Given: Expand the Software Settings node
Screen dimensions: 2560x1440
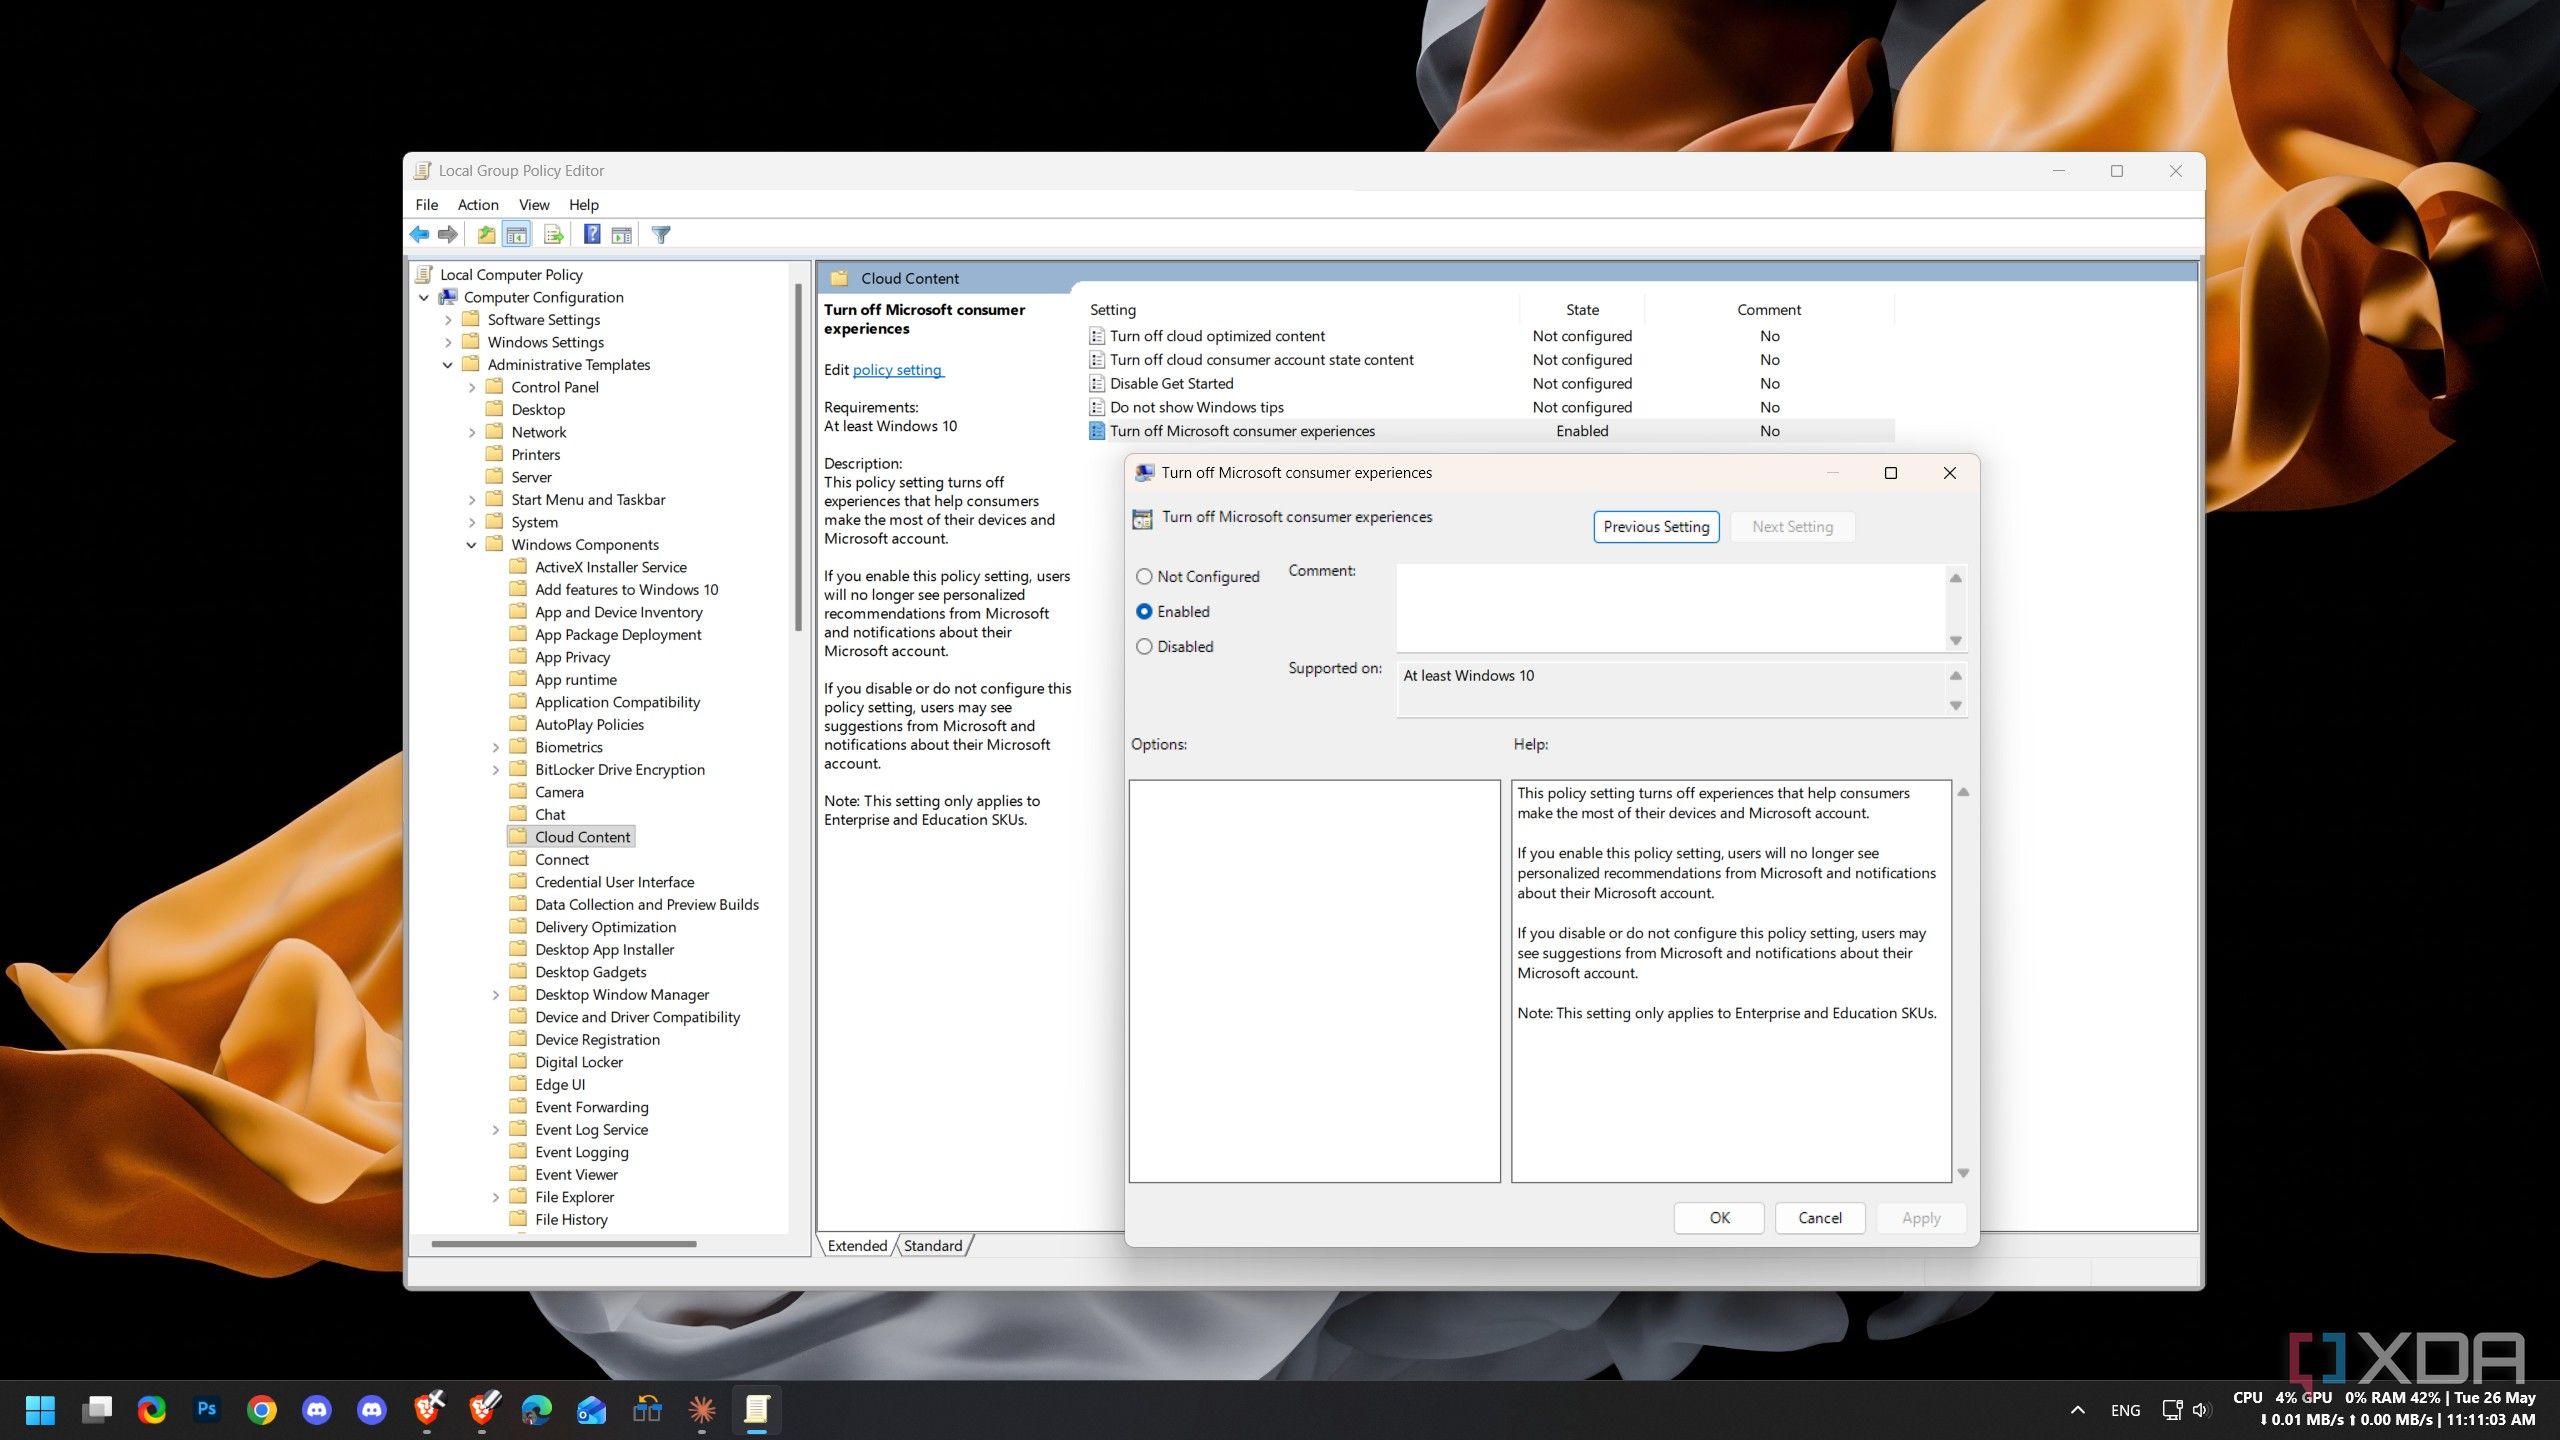Looking at the screenshot, I should 448,320.
